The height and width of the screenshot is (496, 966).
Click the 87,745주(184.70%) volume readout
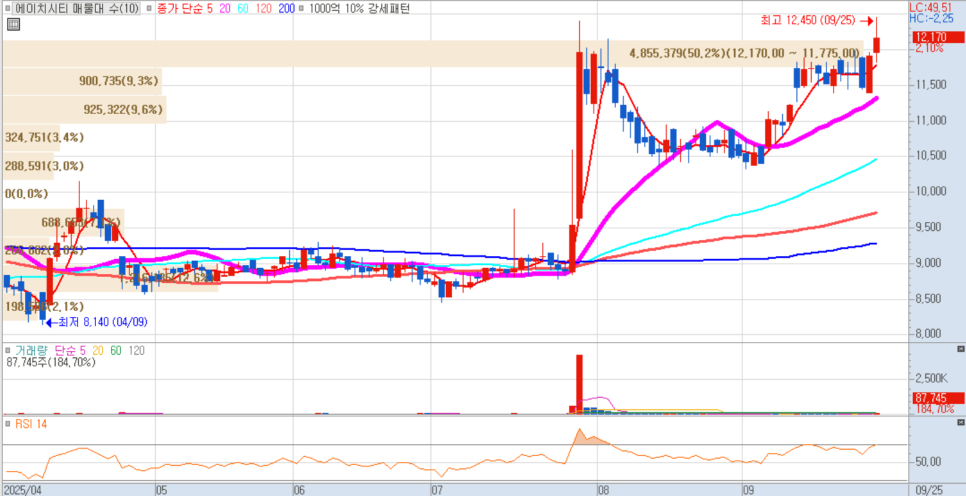pyautogui.click(x=51, y=363)
